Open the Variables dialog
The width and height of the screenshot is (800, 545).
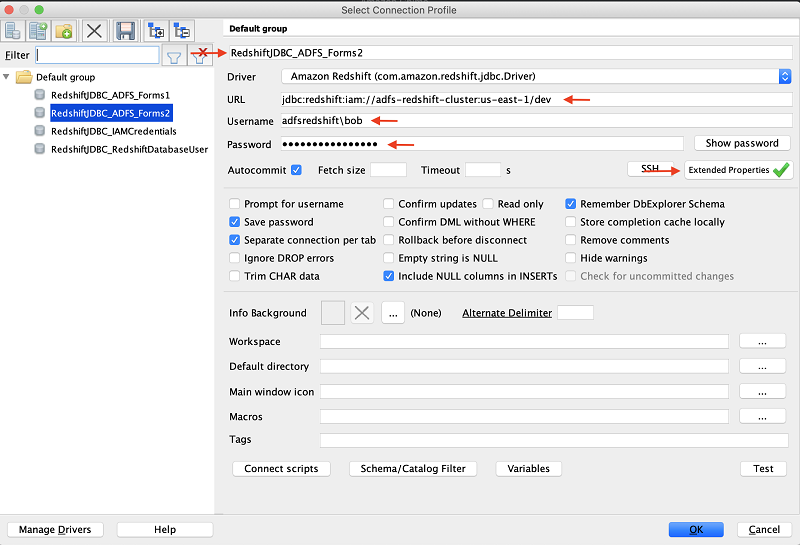click(x=529, y=468)
